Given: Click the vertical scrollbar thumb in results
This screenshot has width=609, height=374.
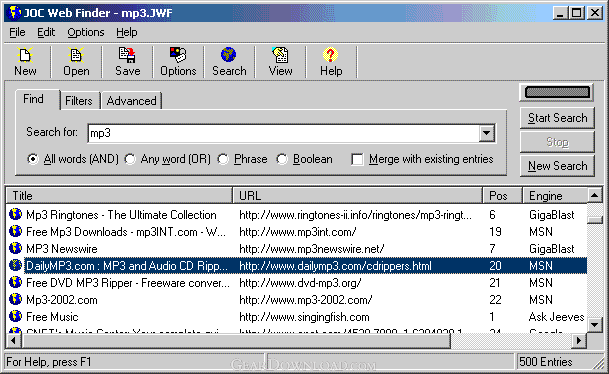Looking at the screenshot, I should coord(595,220).
